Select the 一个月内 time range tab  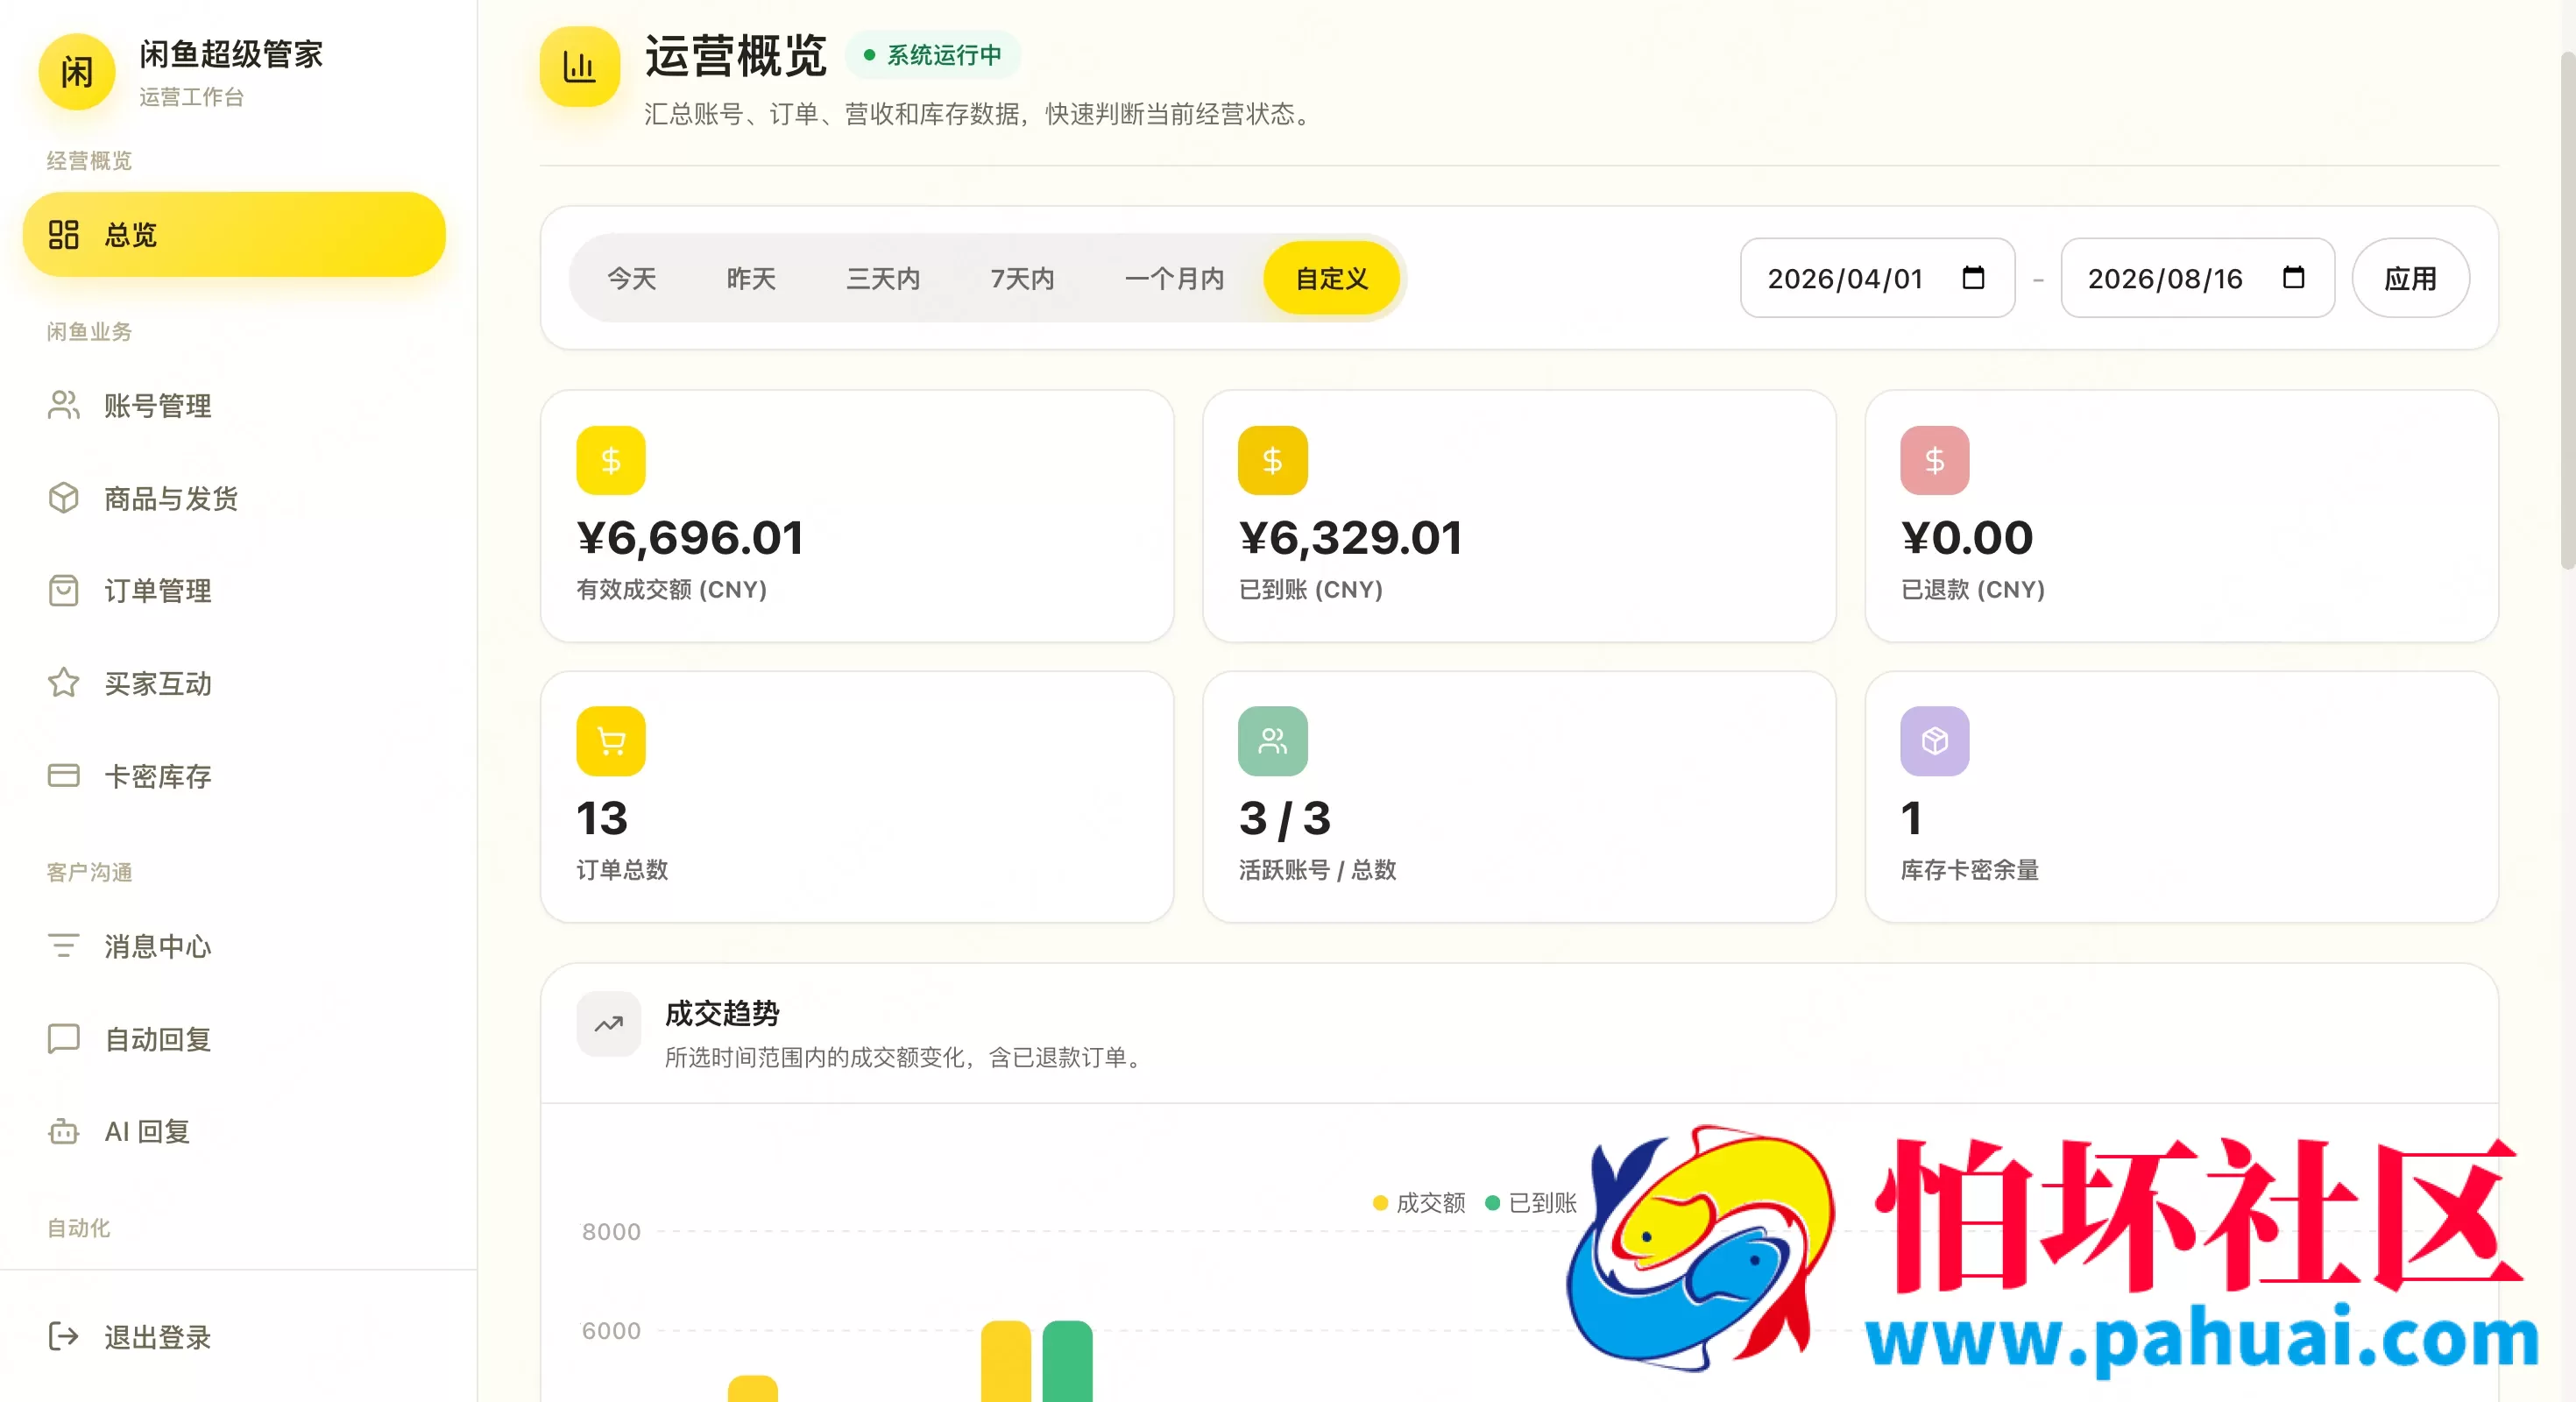(1174, 278)
